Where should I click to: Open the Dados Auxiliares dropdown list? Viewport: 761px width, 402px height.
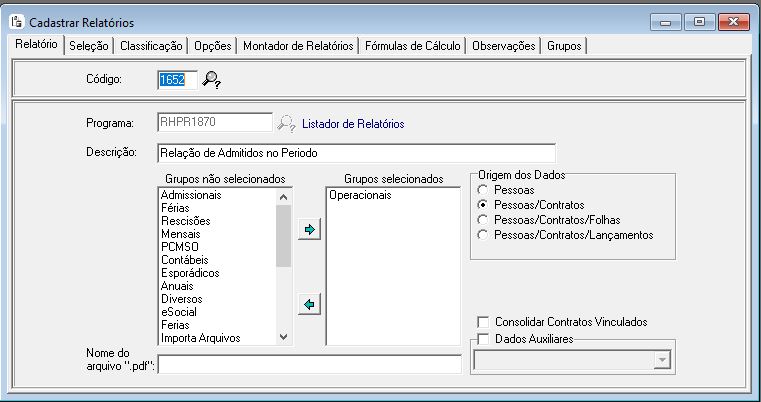tap(659, 361)
